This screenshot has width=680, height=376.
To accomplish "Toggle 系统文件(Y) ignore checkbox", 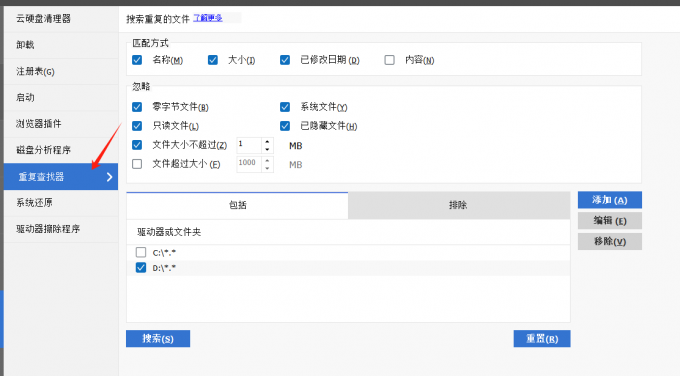I will [x=285, y=107].
